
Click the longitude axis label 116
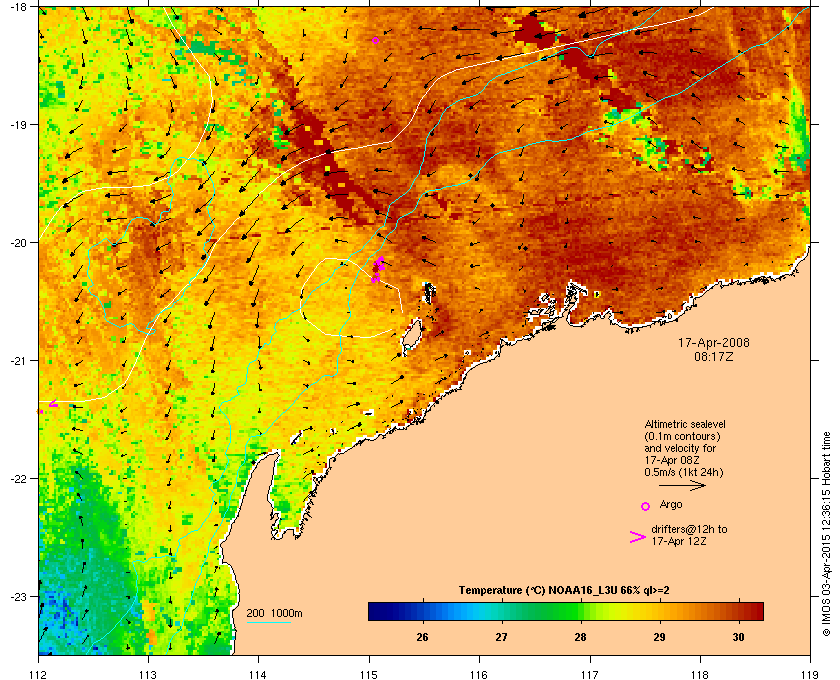tap(479, 675)
